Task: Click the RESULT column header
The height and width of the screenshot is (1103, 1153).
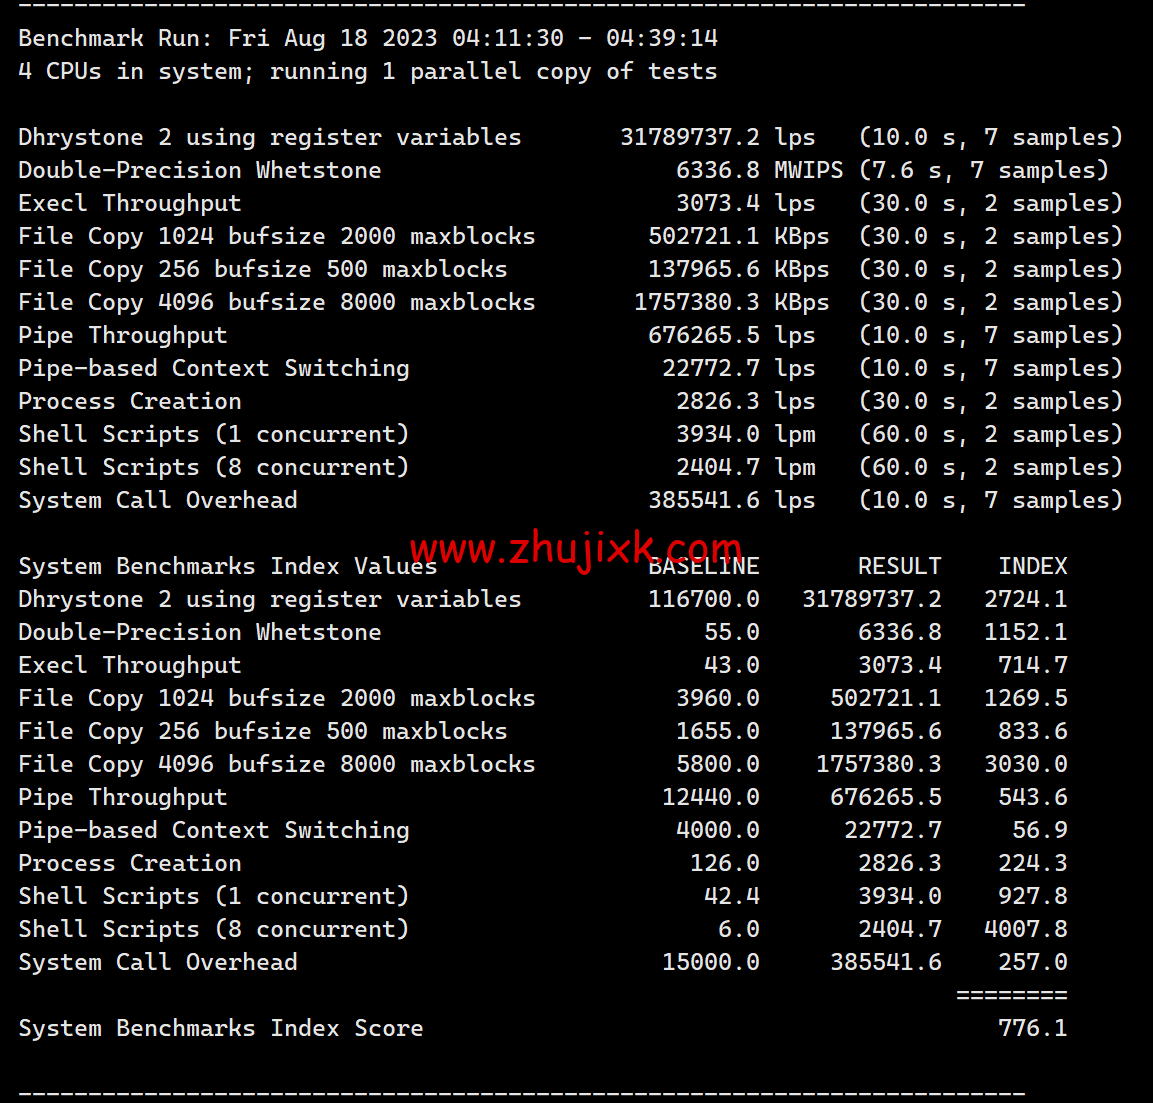Action: [x=898, y=565]
